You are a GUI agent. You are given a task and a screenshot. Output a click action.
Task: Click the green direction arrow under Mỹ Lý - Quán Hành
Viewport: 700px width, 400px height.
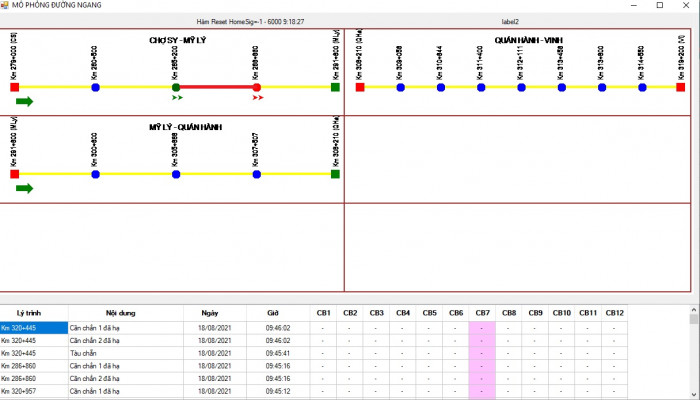coord(24,188)
